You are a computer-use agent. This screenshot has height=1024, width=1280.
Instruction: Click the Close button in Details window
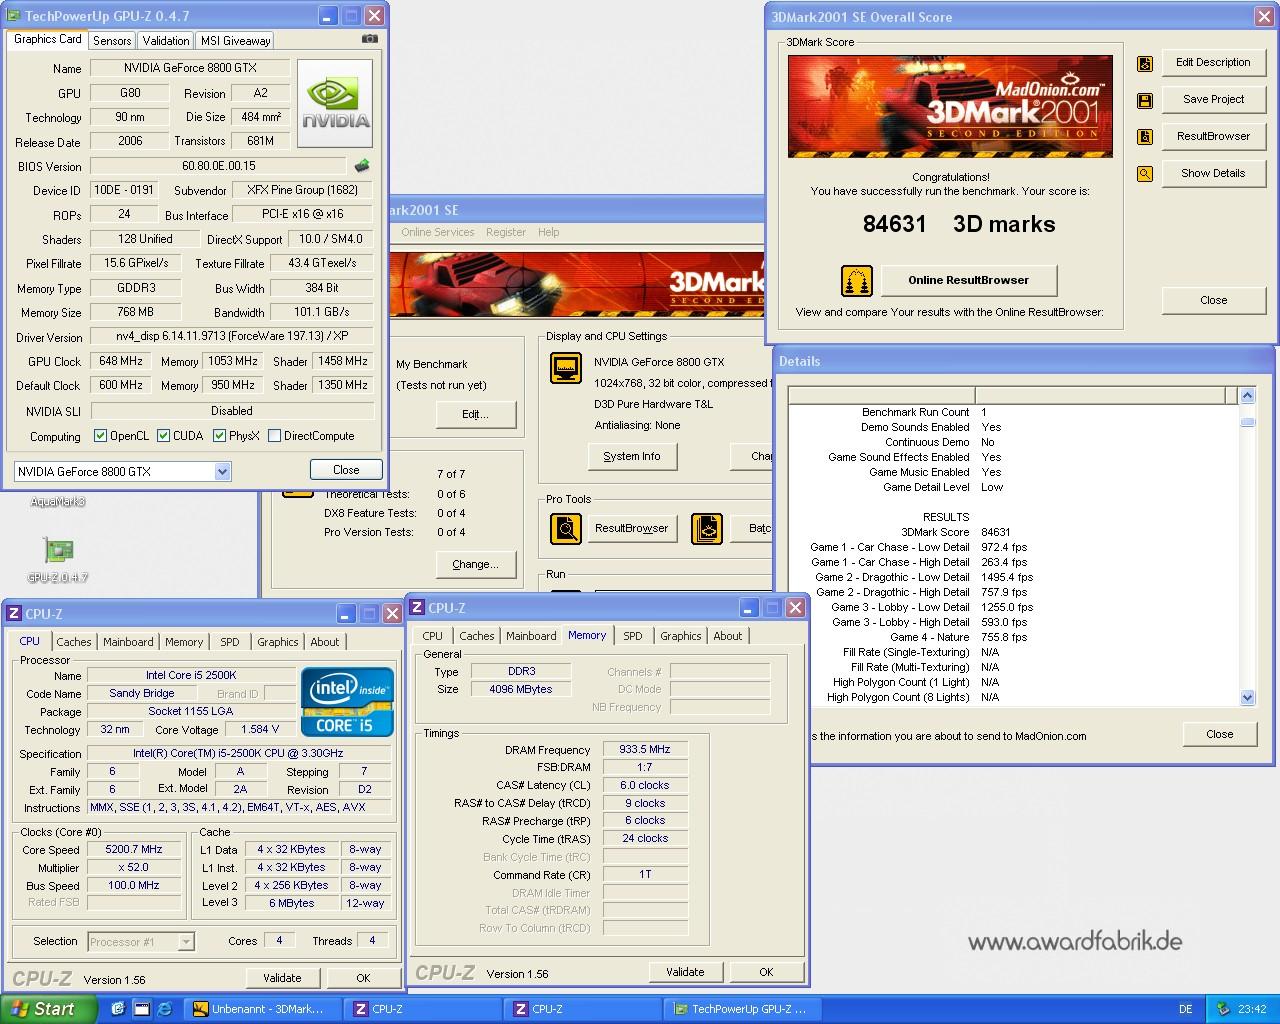click(x=1219, y=734)
